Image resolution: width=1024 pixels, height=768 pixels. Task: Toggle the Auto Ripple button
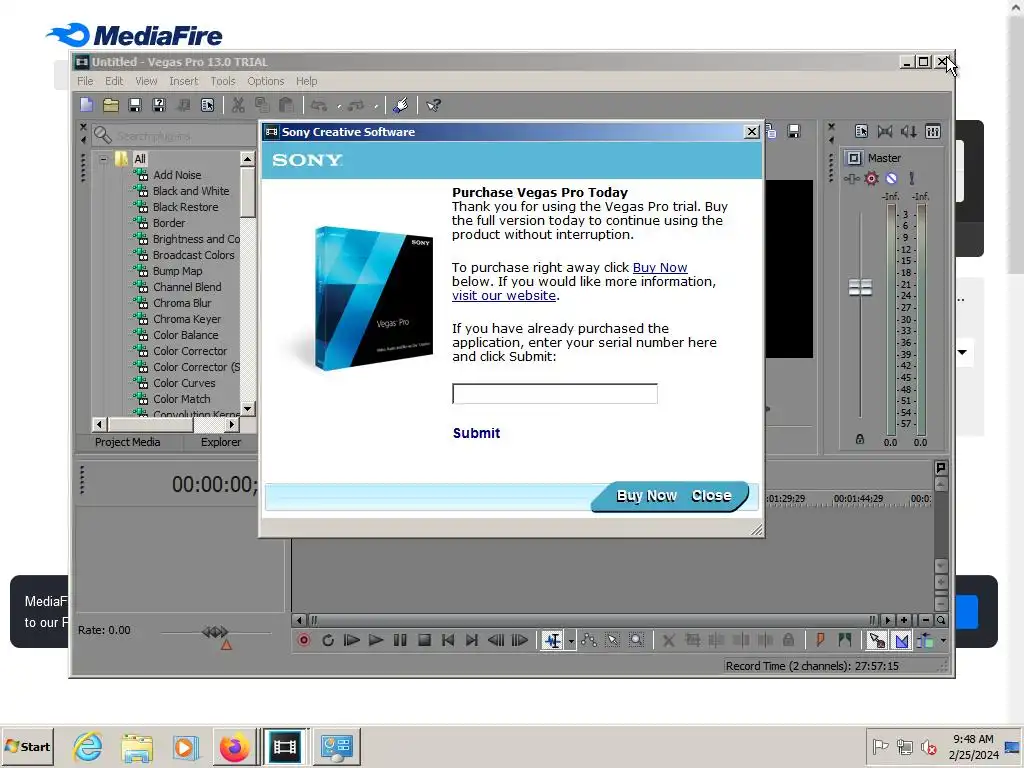[925, 641]
